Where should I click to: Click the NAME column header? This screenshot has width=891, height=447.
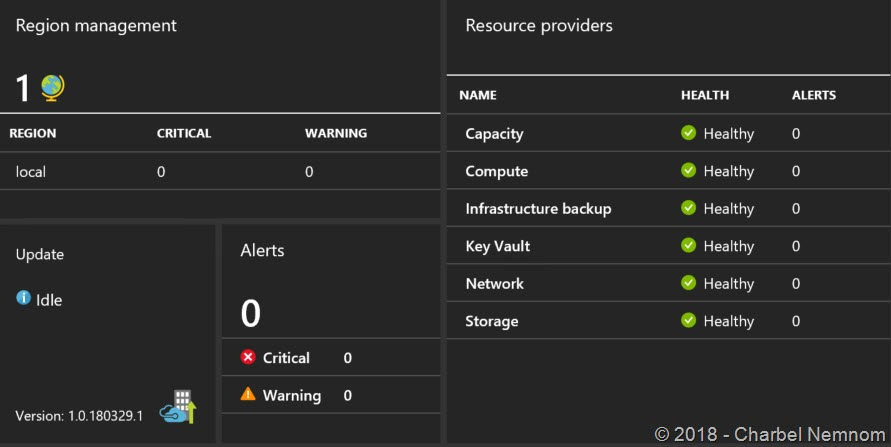click(x=478, y=95)
